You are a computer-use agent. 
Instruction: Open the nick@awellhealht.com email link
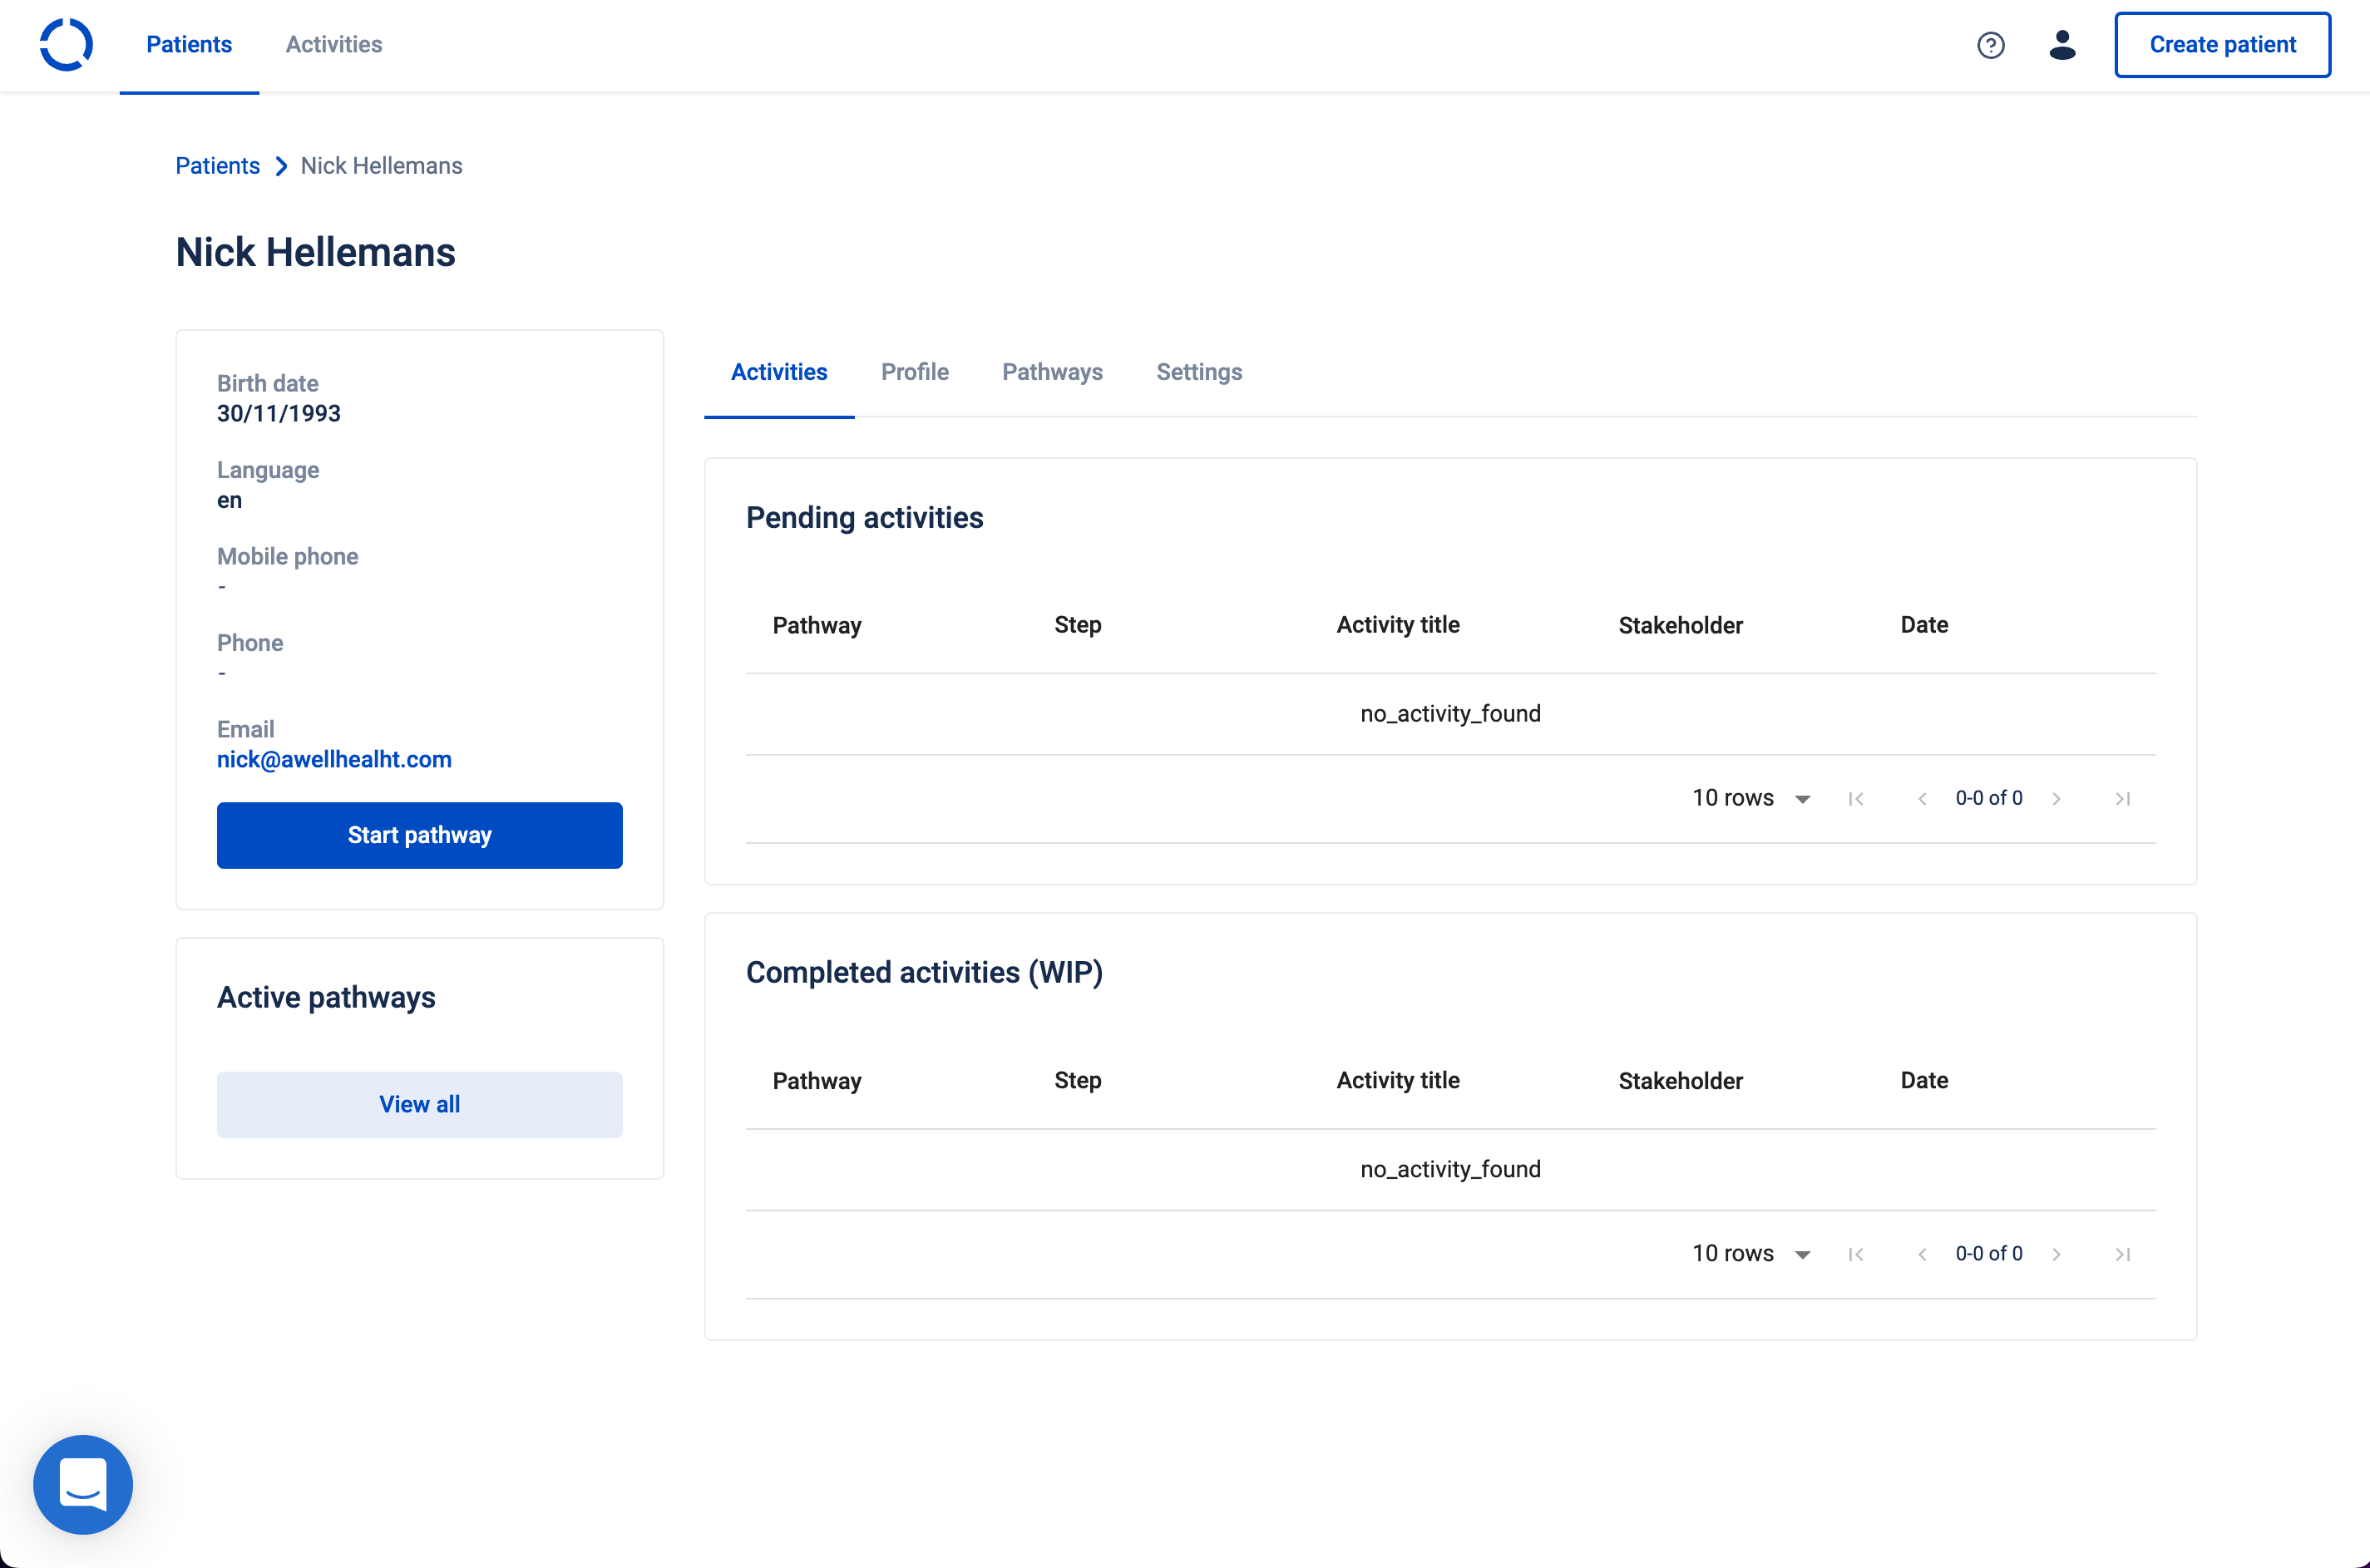tap(334, 759)
